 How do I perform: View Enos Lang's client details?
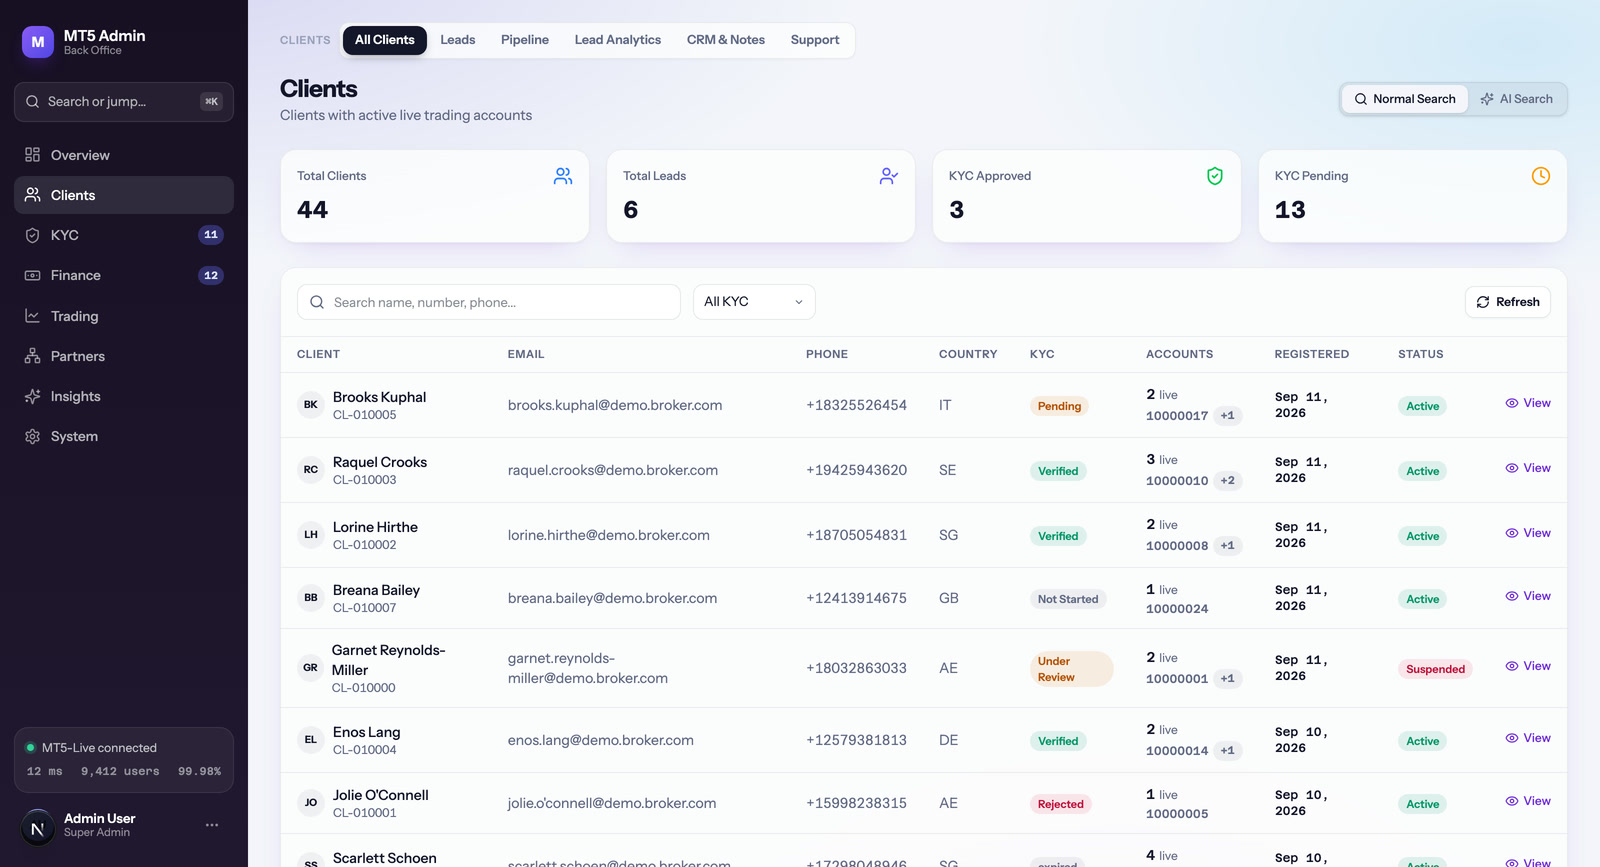coord(1528,738)
